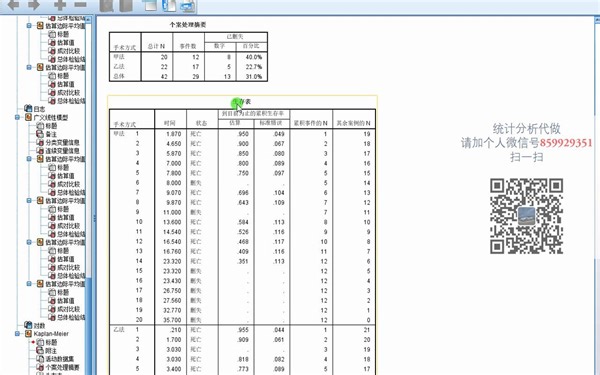600x375 pixels.
Task: Click the time value 1.870
Action: 174,134
